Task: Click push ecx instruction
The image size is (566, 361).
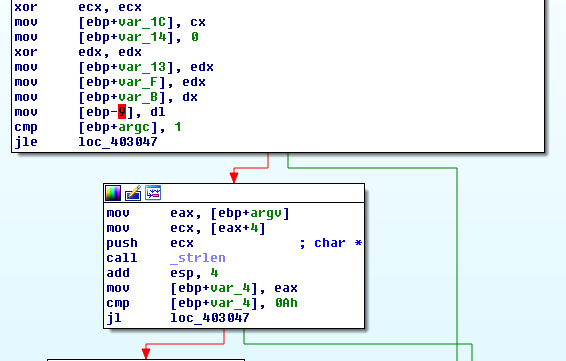Action: click(150, 243)
